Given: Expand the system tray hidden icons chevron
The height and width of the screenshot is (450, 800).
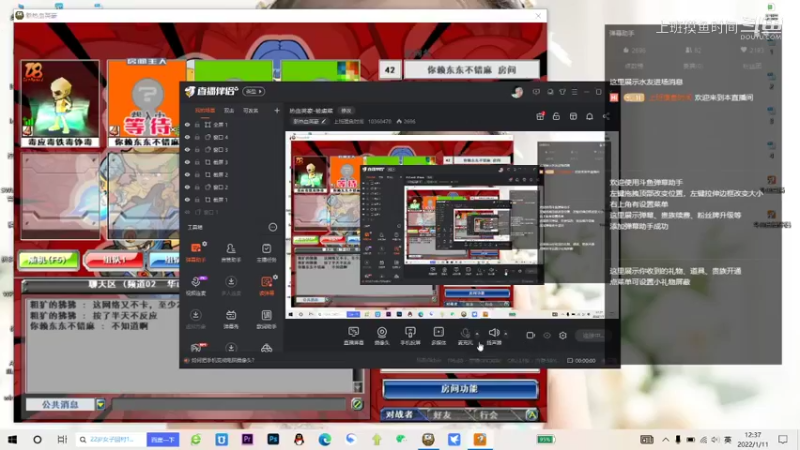Looking at the screenshot, I should pos(665,439).
